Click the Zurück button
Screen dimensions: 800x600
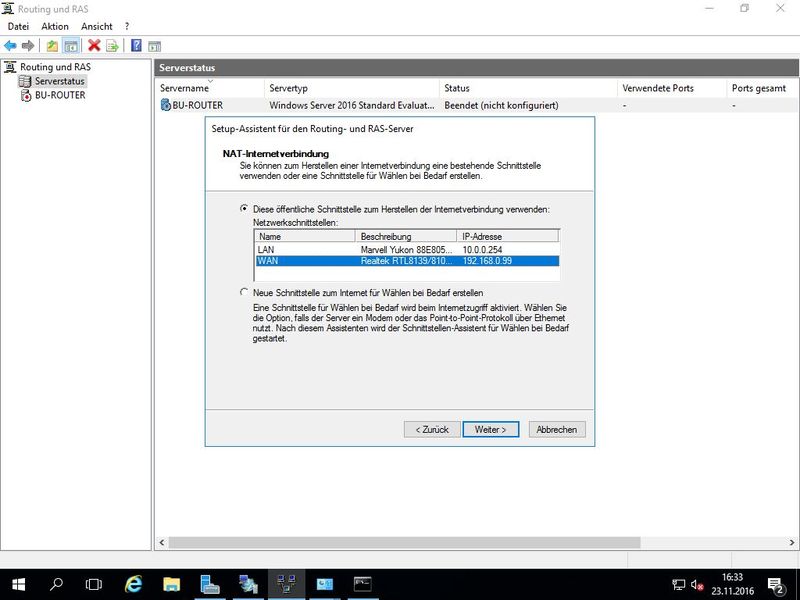432,430
